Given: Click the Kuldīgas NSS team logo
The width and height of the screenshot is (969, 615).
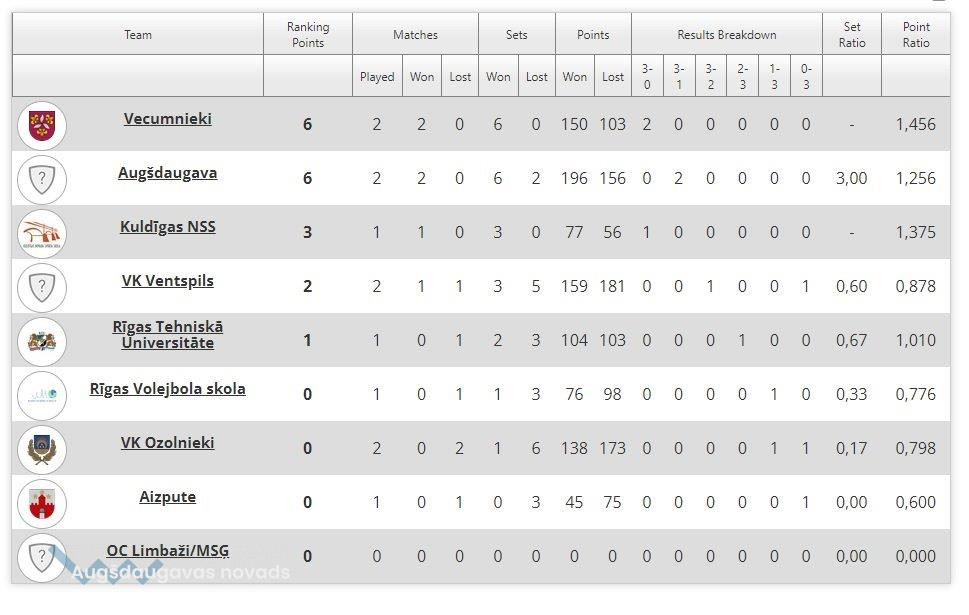Looking at the screenshot, I should tap(42, 234).
